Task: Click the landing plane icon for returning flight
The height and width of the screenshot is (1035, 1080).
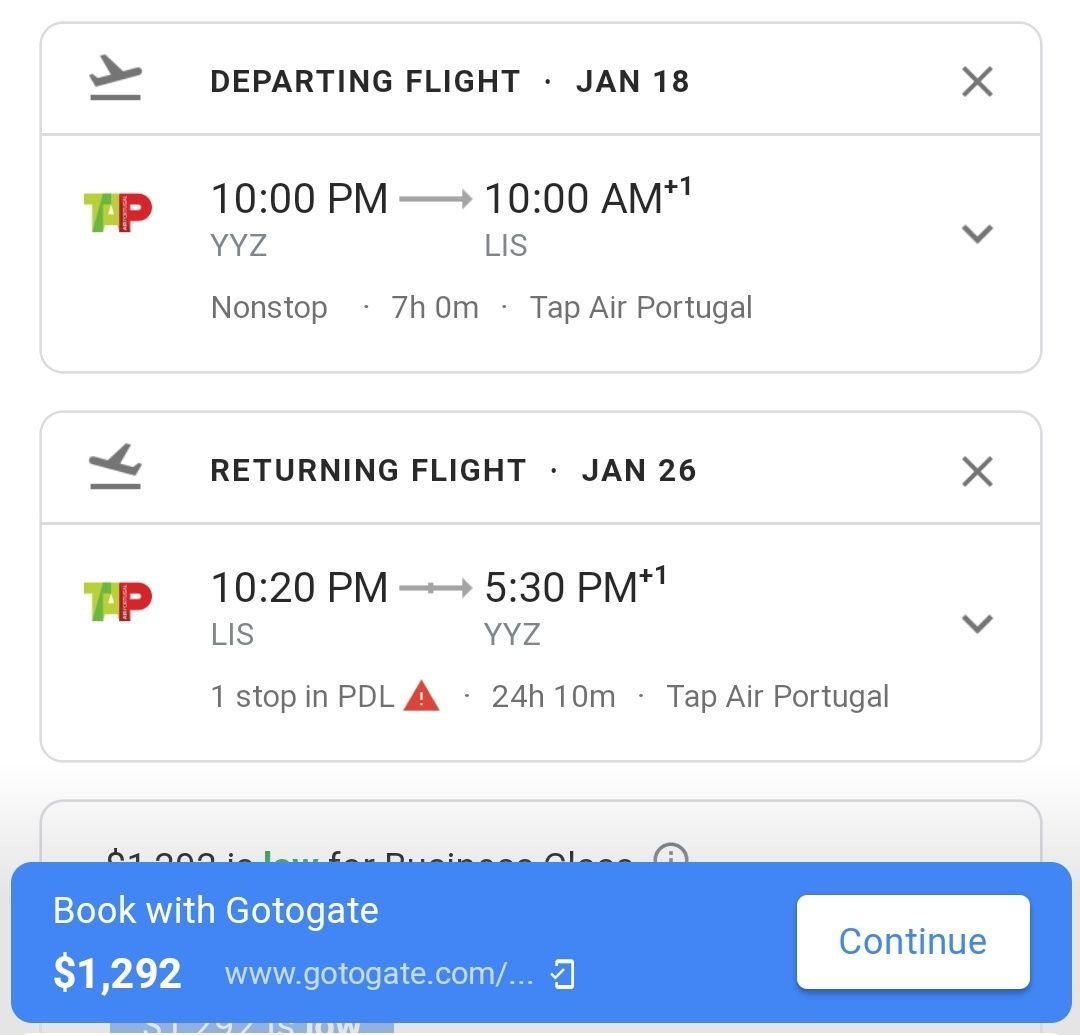Action: click(x=115, y=469)
